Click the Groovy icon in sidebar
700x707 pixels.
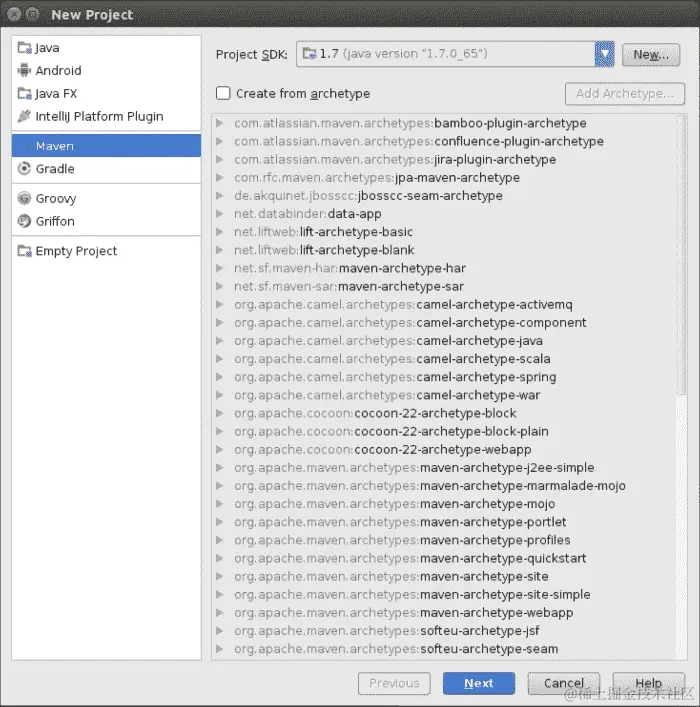coord(24,198)
